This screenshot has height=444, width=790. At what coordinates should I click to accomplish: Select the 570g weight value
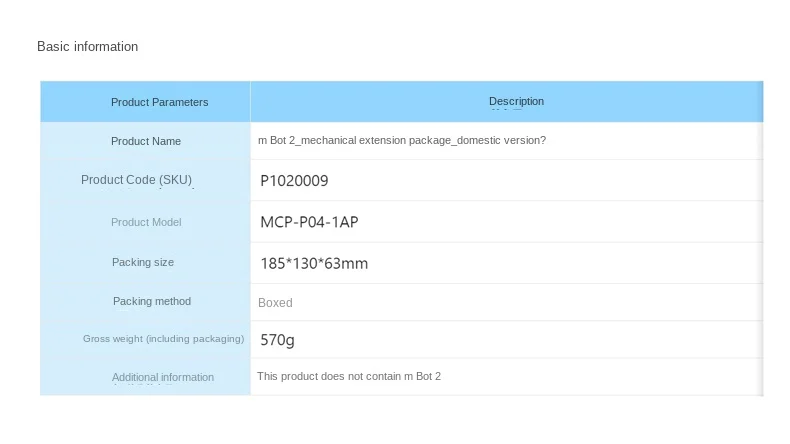(x=277, y=340)
